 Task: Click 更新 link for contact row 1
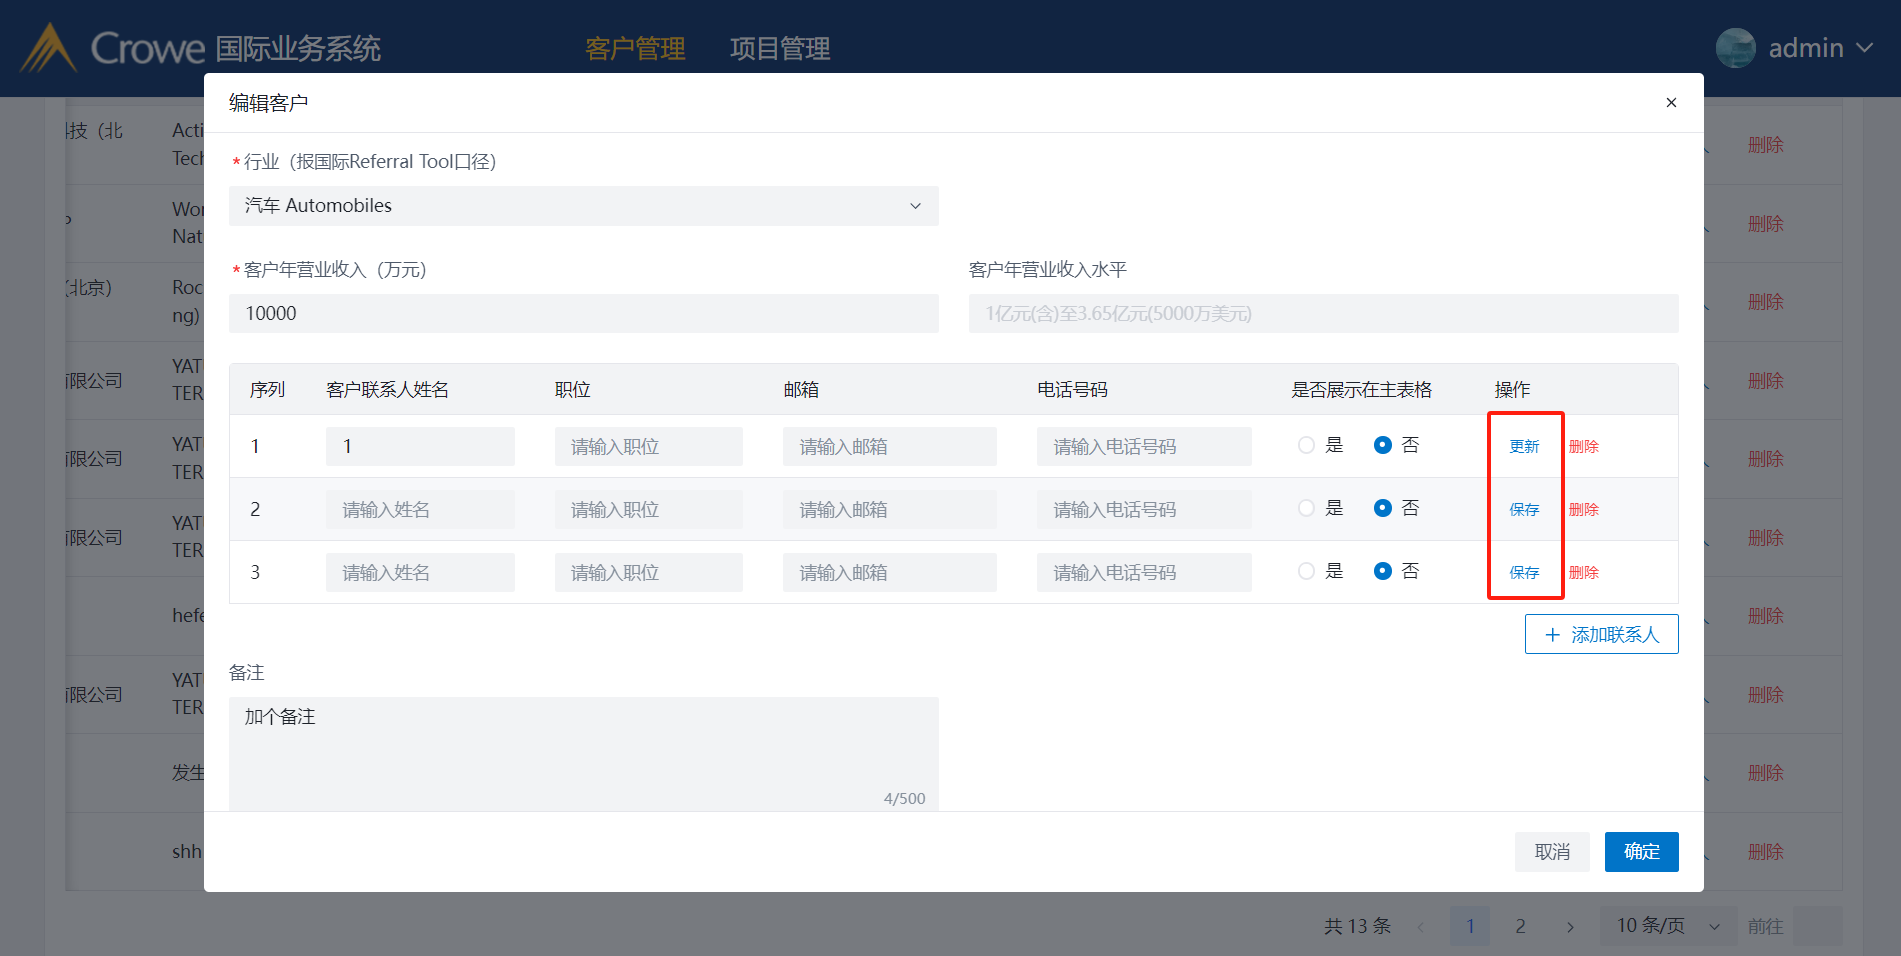pyautogui.click(x=1524, y=446)
